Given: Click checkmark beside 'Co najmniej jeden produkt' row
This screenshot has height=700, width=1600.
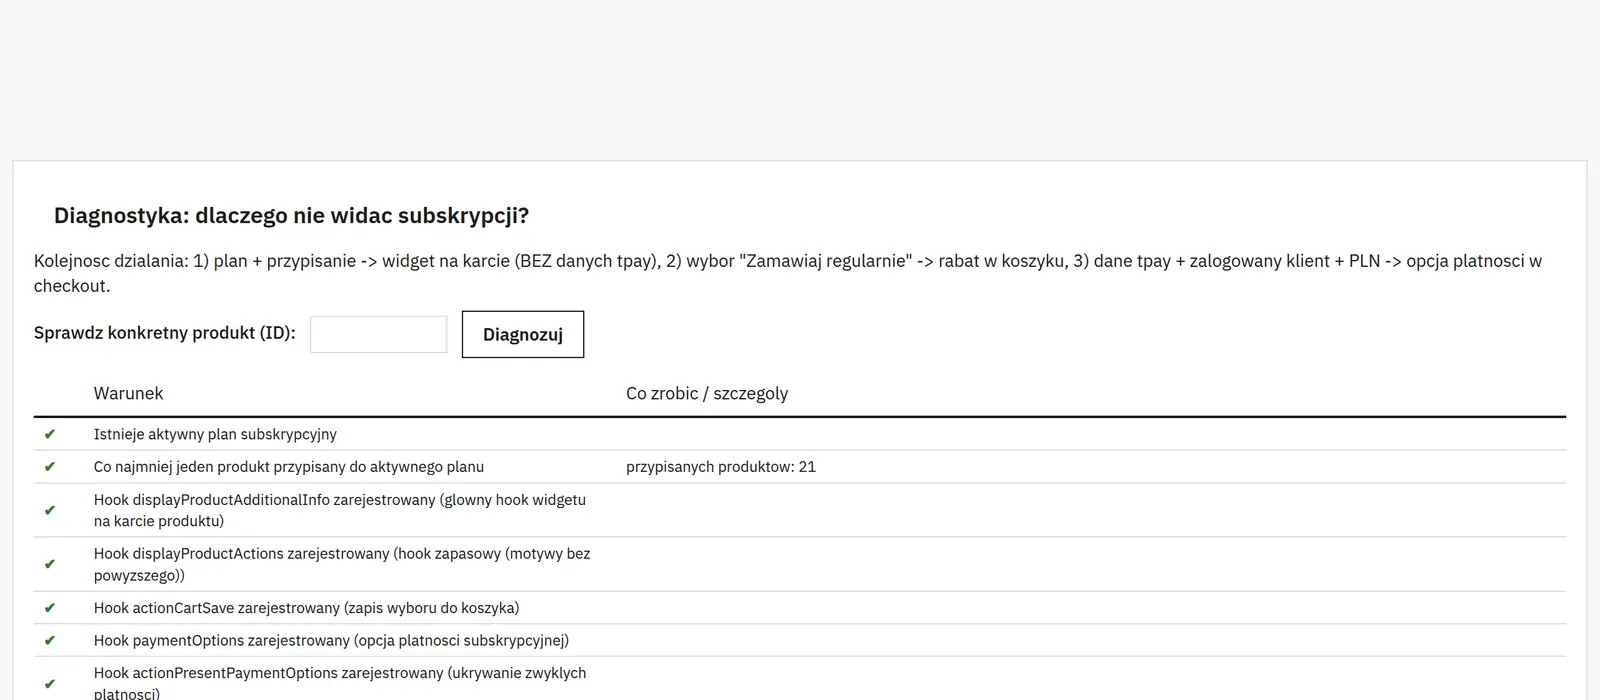Looking at the screenshot, I should pyautogui.click(x=50, y=467).
